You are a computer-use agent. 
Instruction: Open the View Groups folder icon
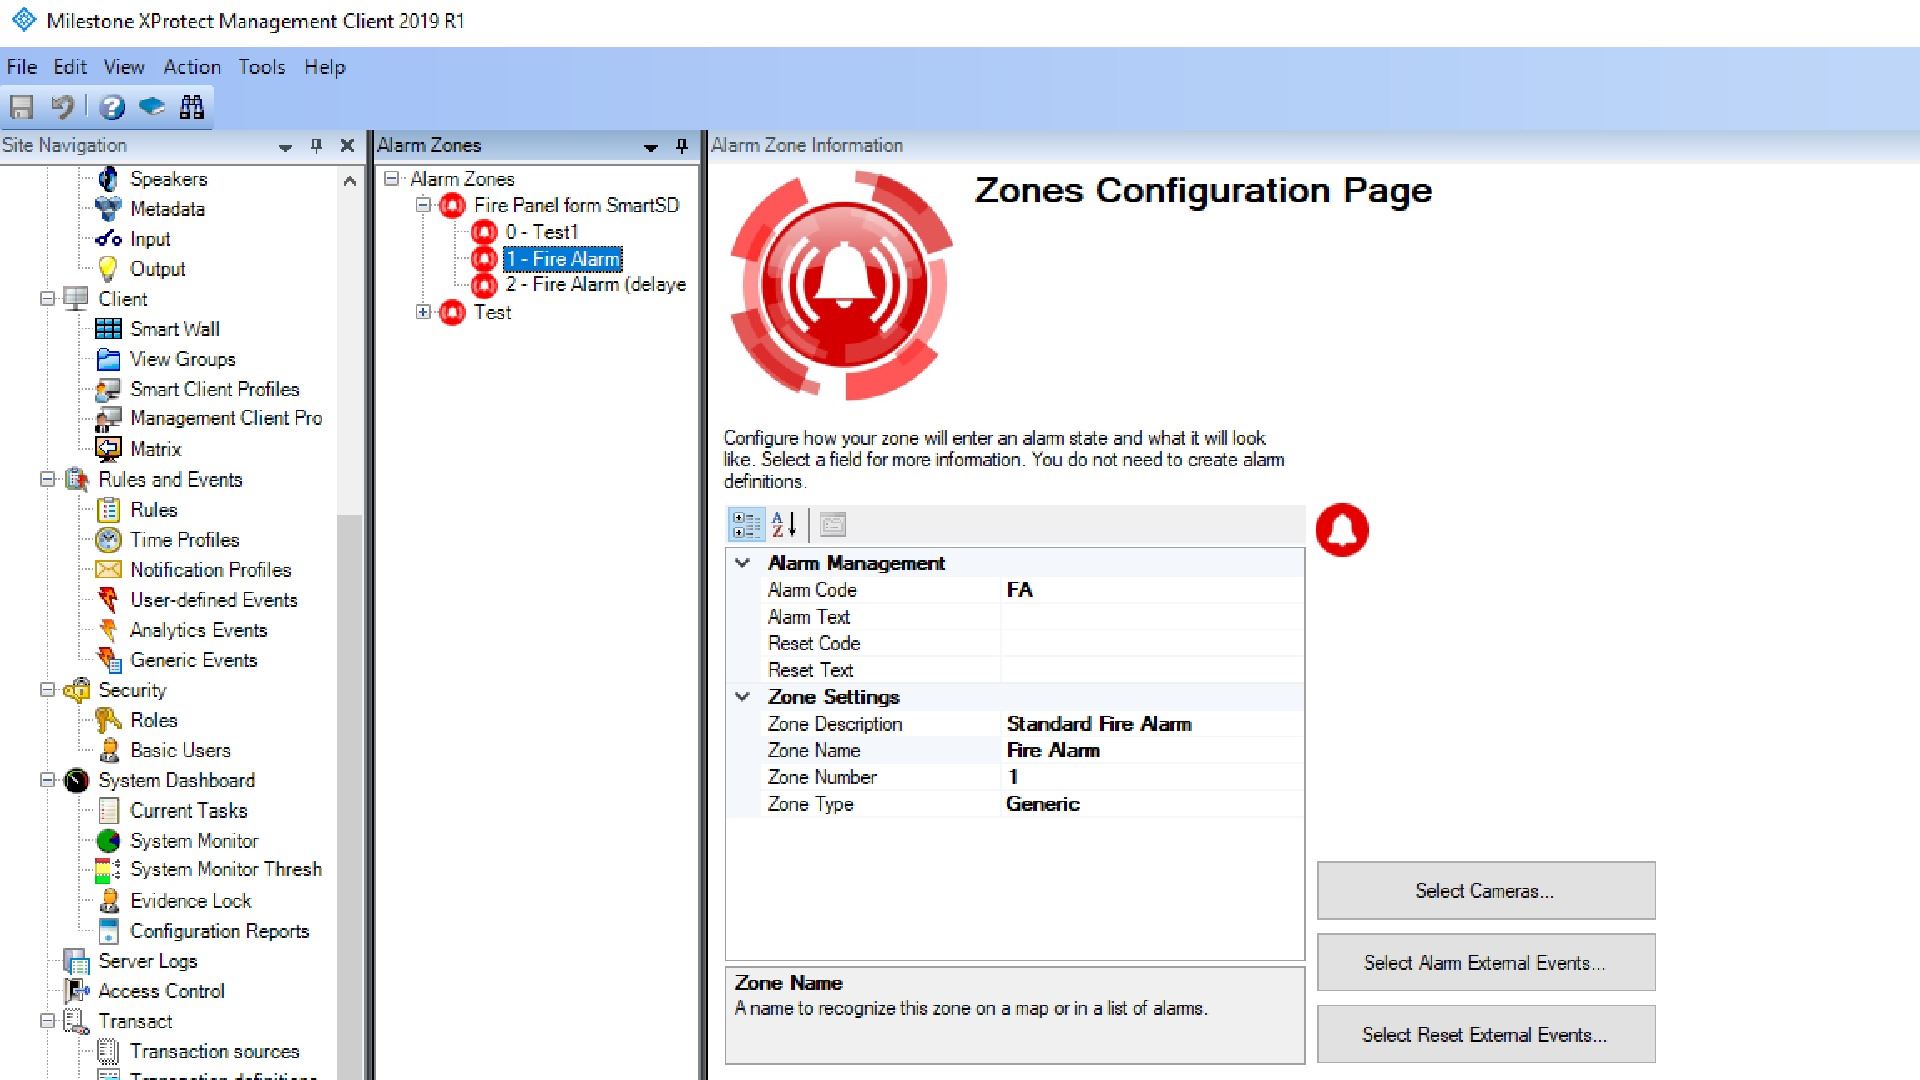tap(108, 359)
